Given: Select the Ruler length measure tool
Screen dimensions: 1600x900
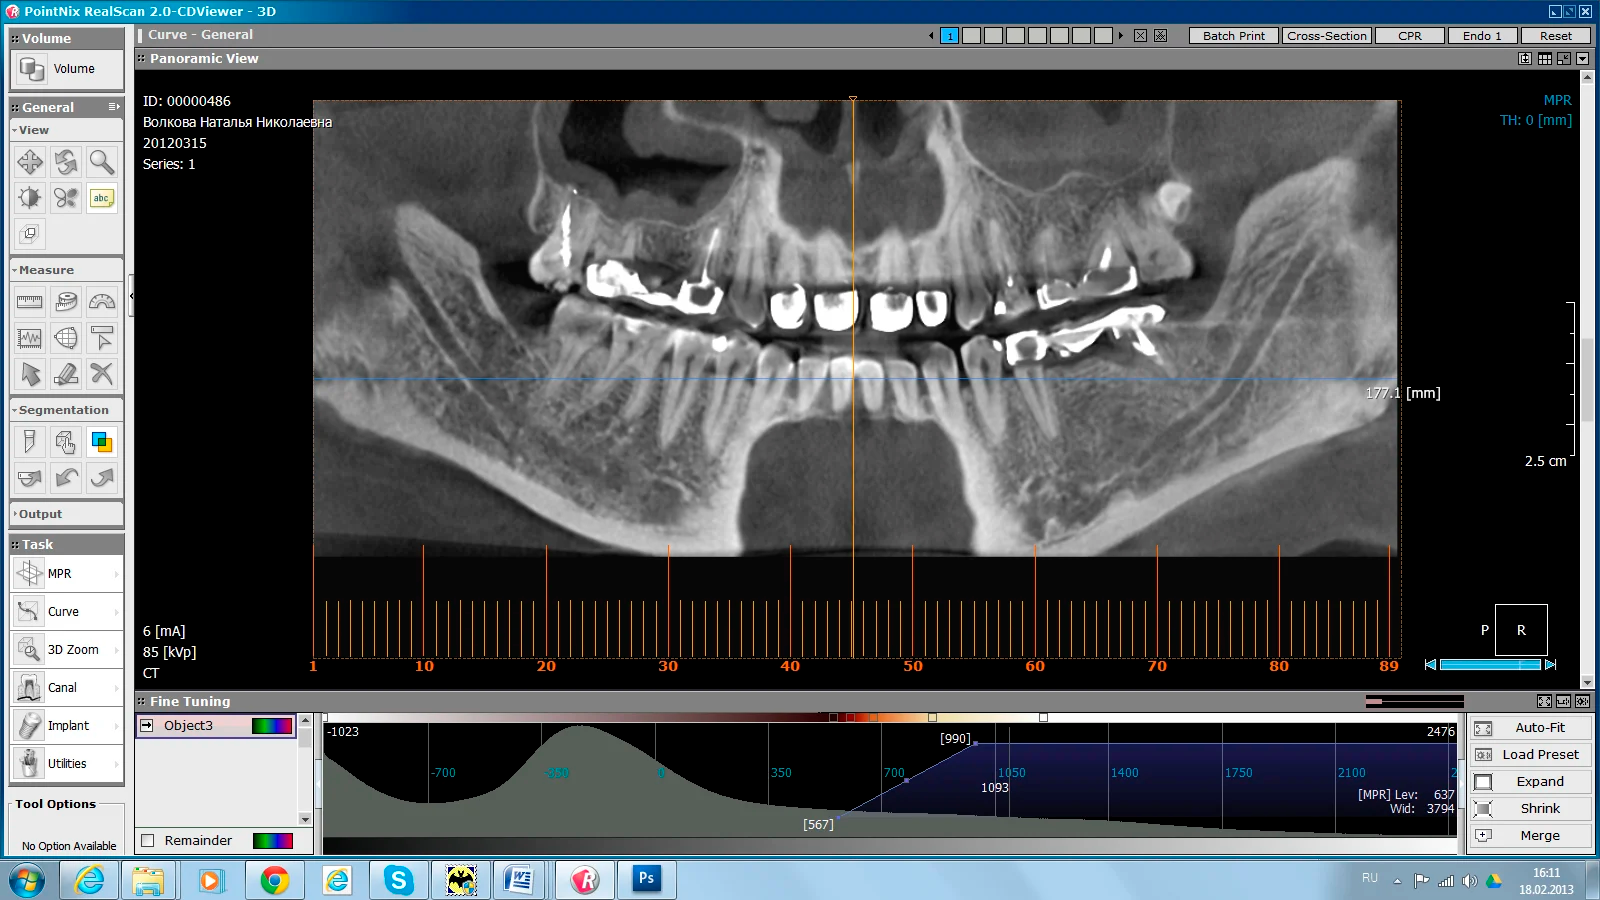Looking at the screenshot, I should tap(30, 302).
